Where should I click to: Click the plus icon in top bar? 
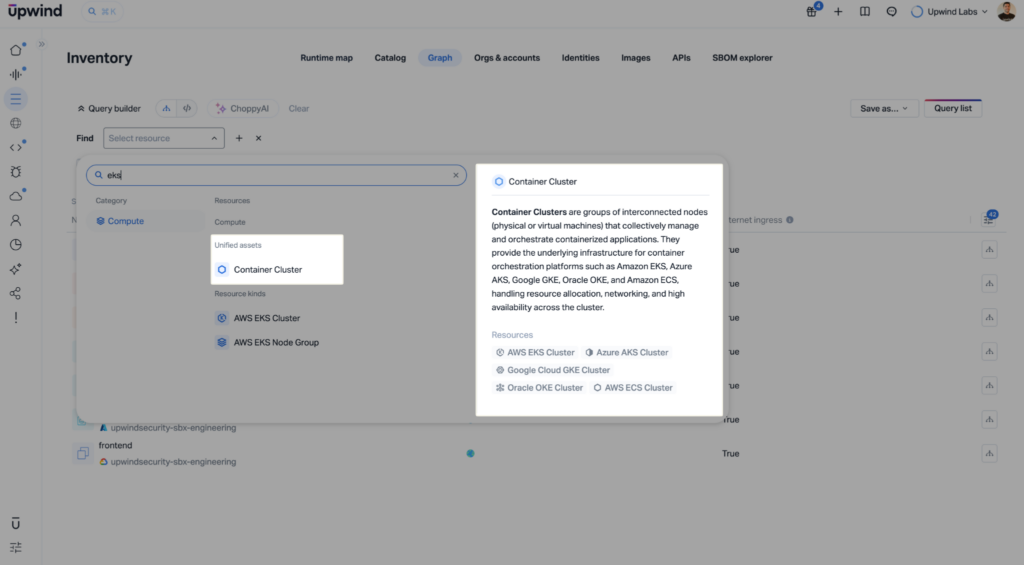(x=838, y=11)
